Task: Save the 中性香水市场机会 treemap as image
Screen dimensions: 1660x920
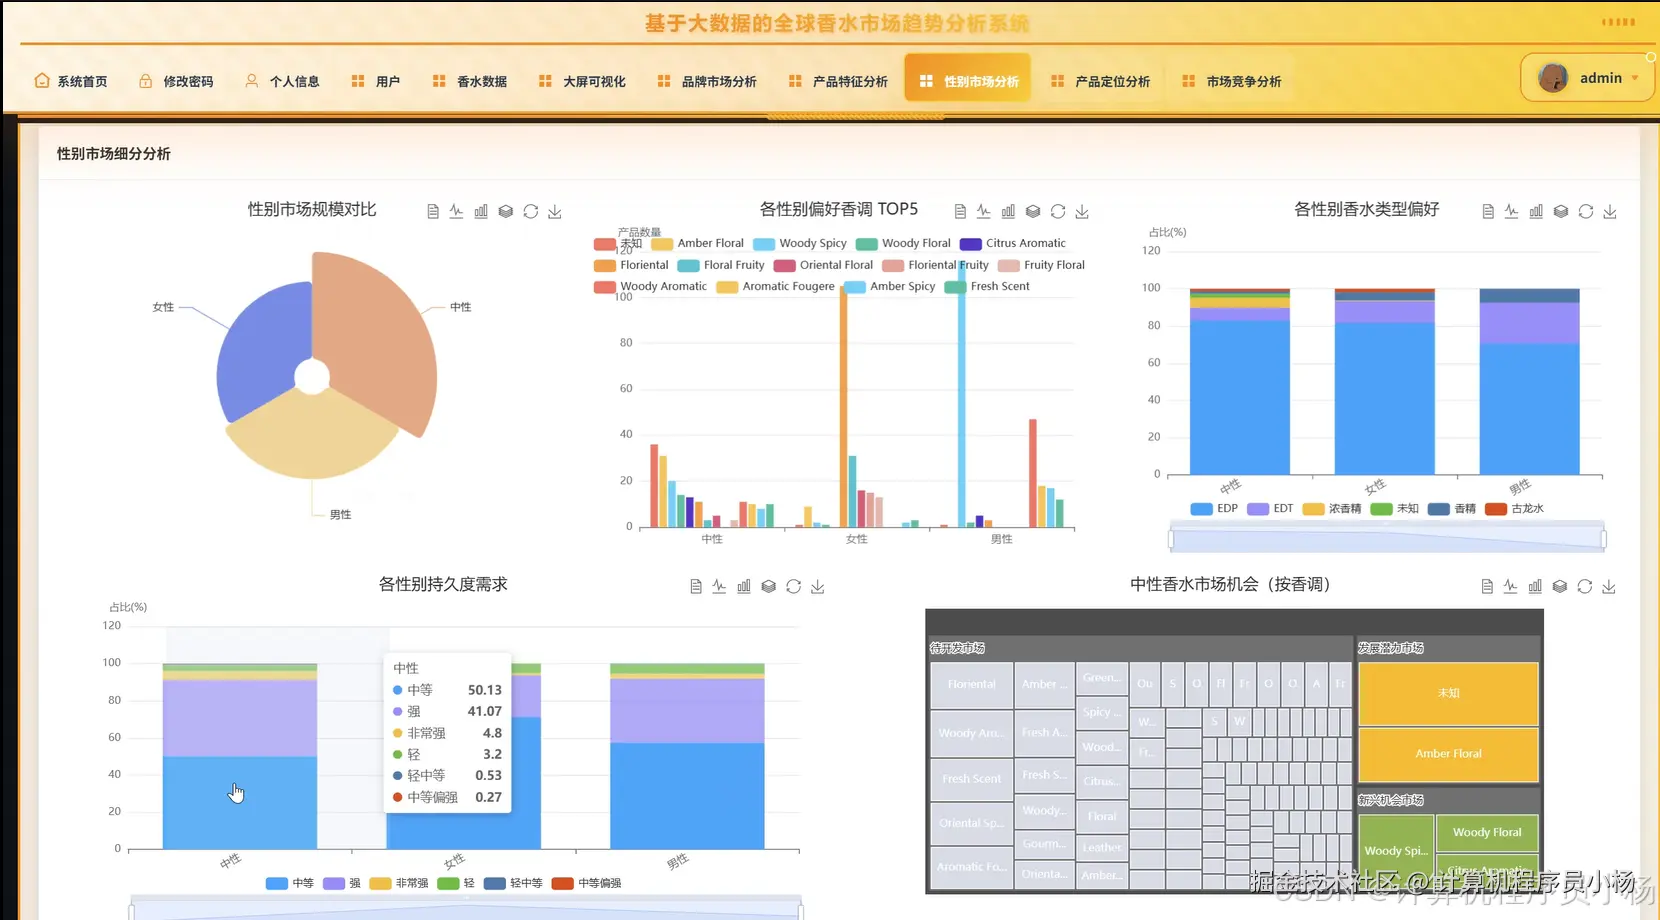Action: pos(1609,585)
